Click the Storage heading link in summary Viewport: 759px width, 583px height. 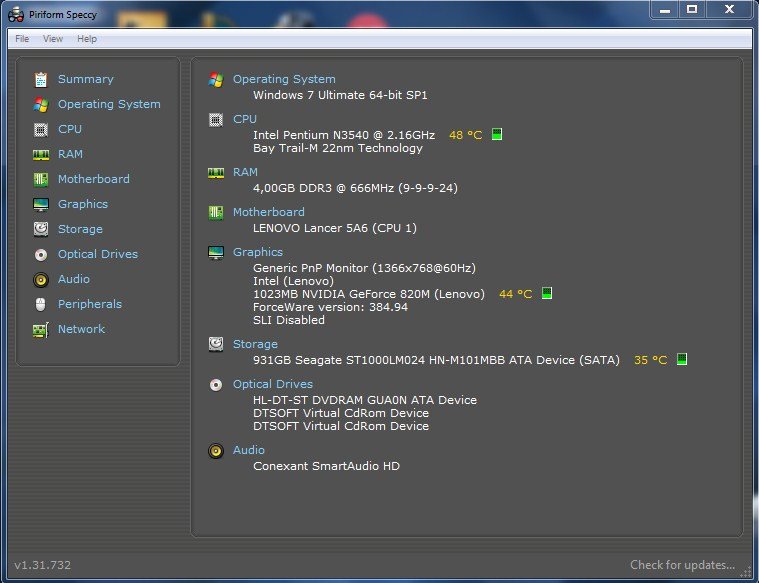point(255,344)
